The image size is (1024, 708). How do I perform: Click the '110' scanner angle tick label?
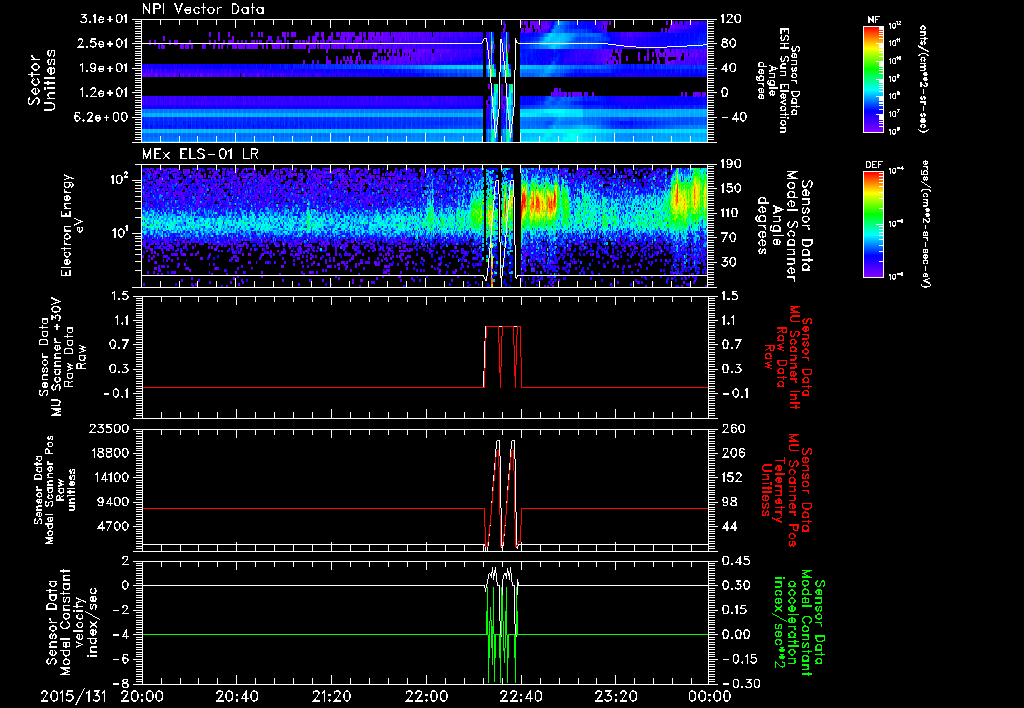coord(731,213)
